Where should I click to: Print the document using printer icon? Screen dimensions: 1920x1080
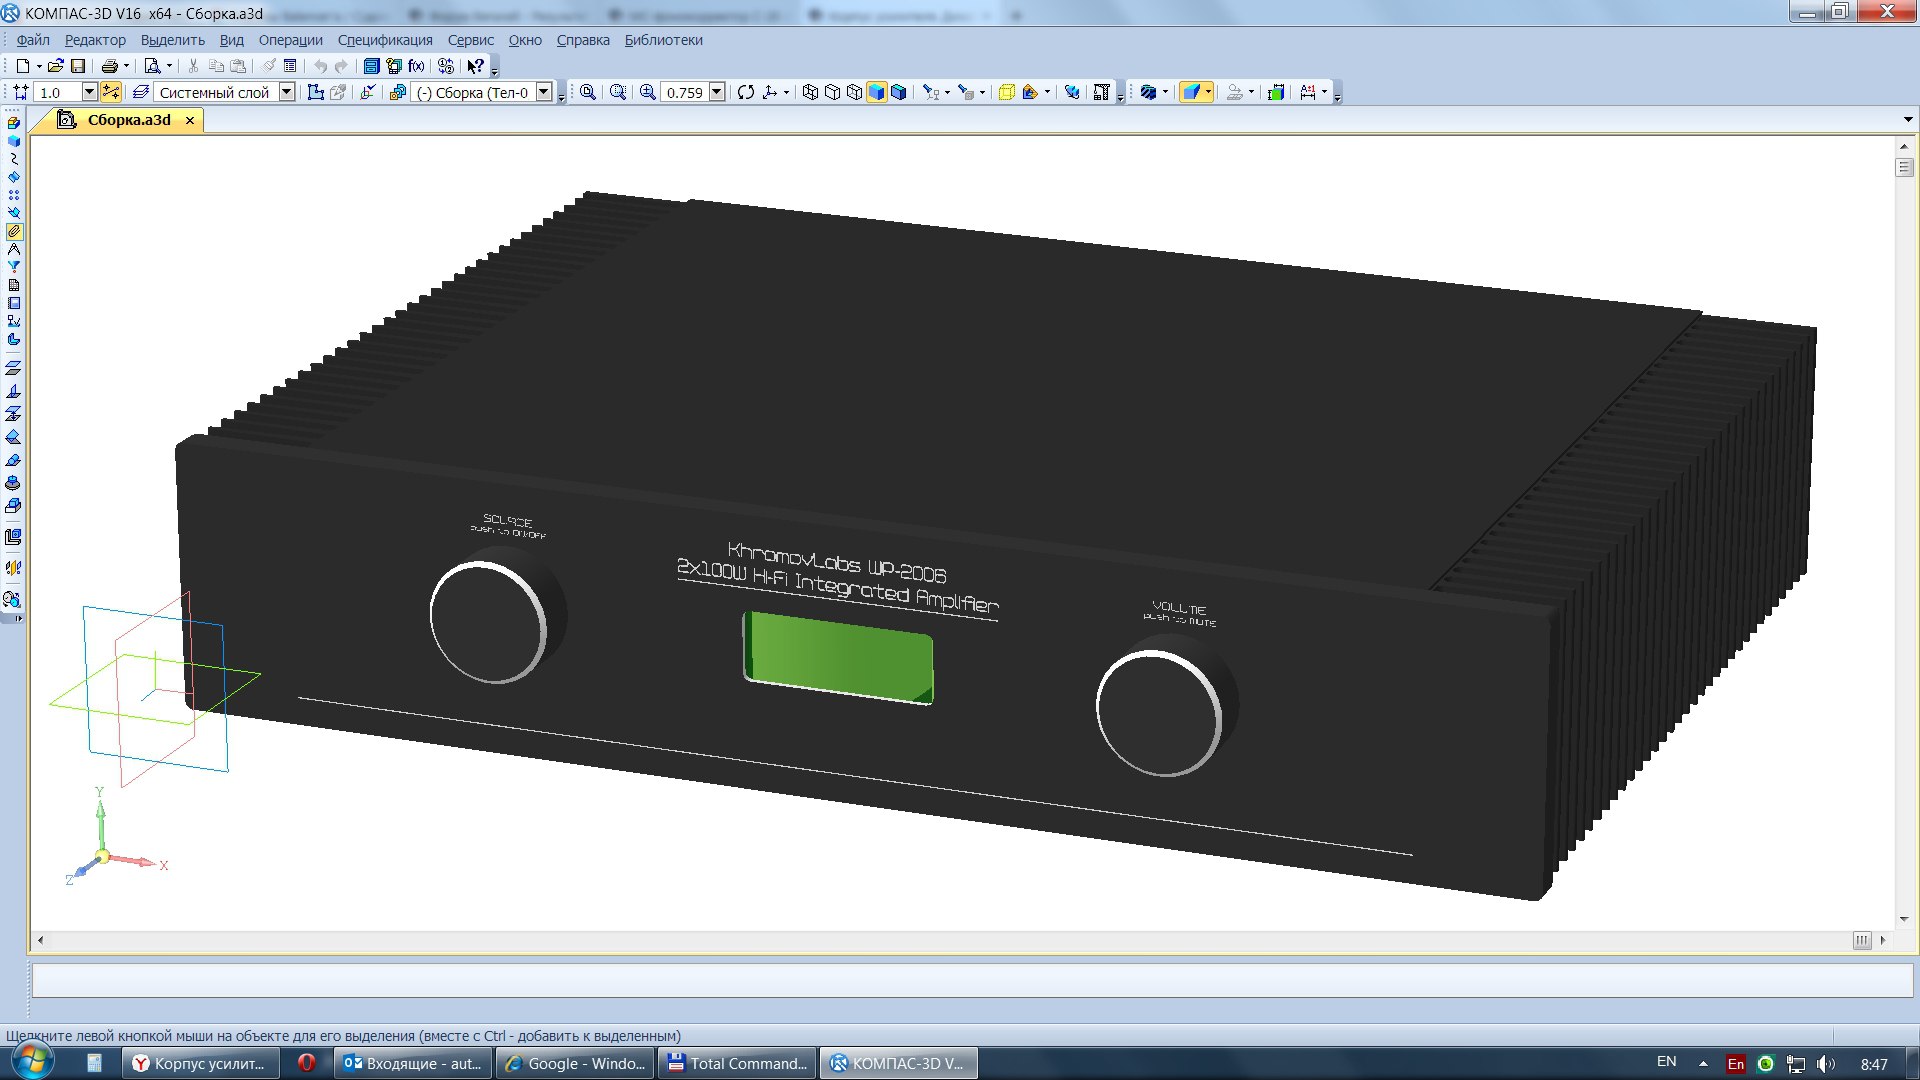pos(110,66)
